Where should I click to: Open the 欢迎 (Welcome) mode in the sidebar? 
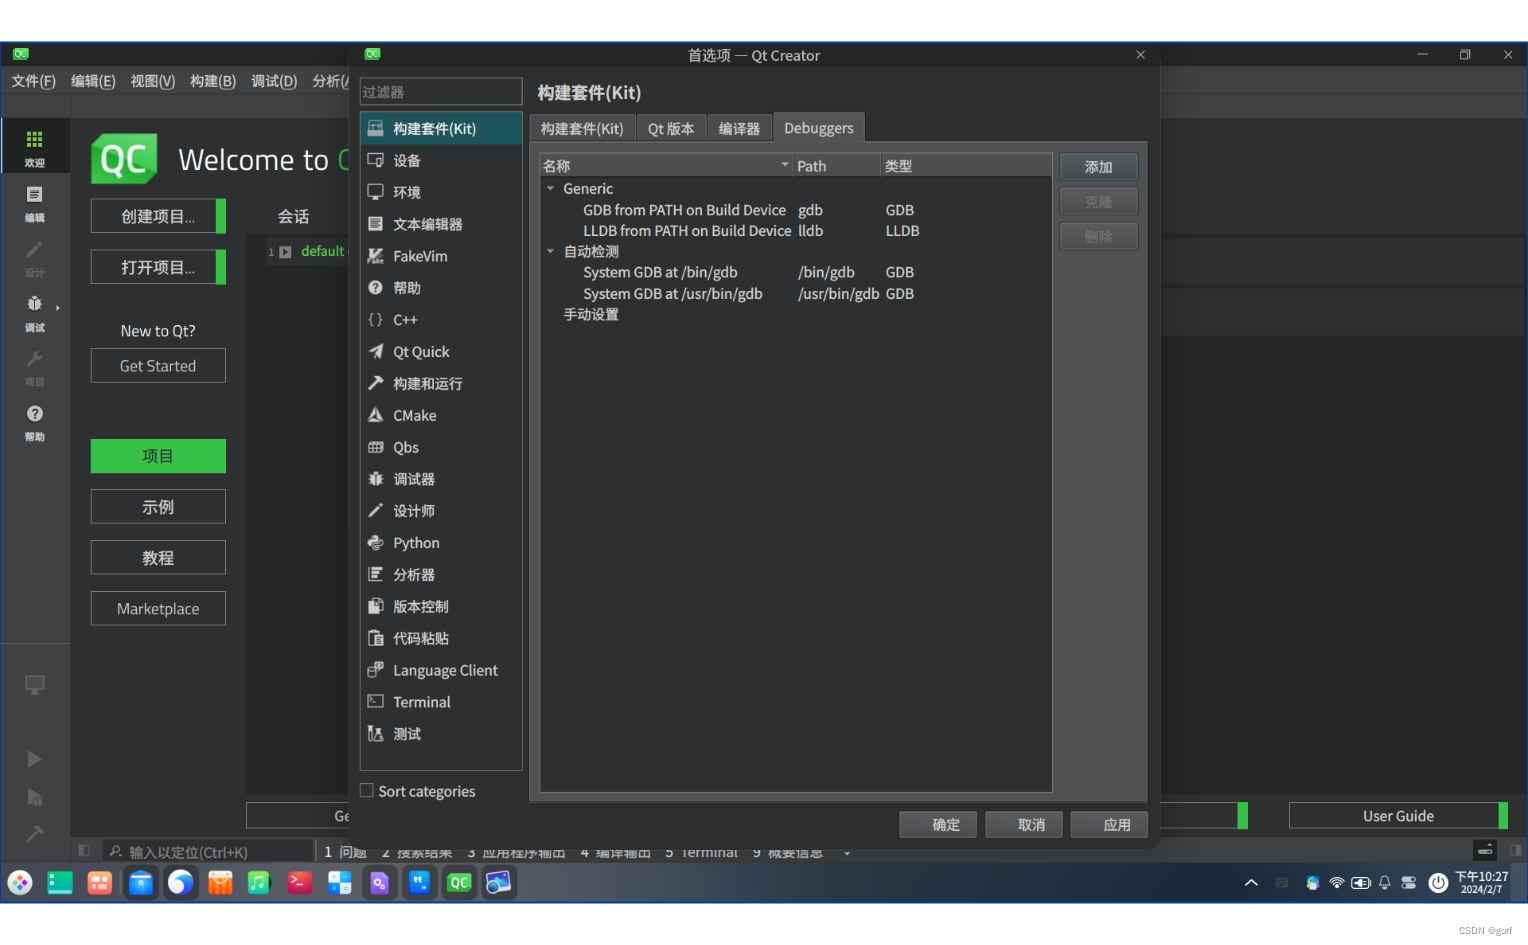tap(35, 146)
